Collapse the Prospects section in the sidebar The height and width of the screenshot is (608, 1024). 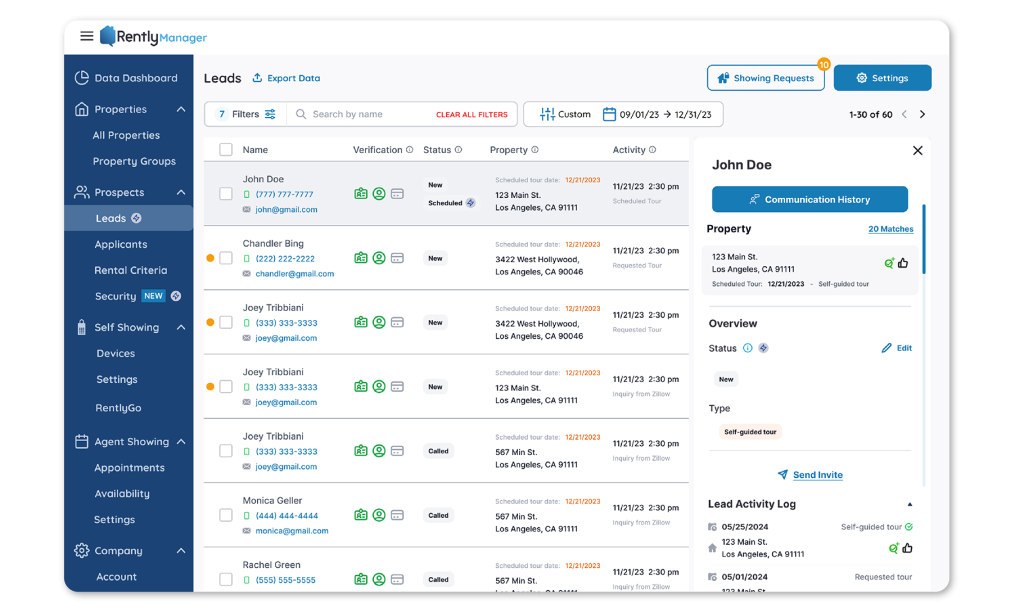point(181,192)
